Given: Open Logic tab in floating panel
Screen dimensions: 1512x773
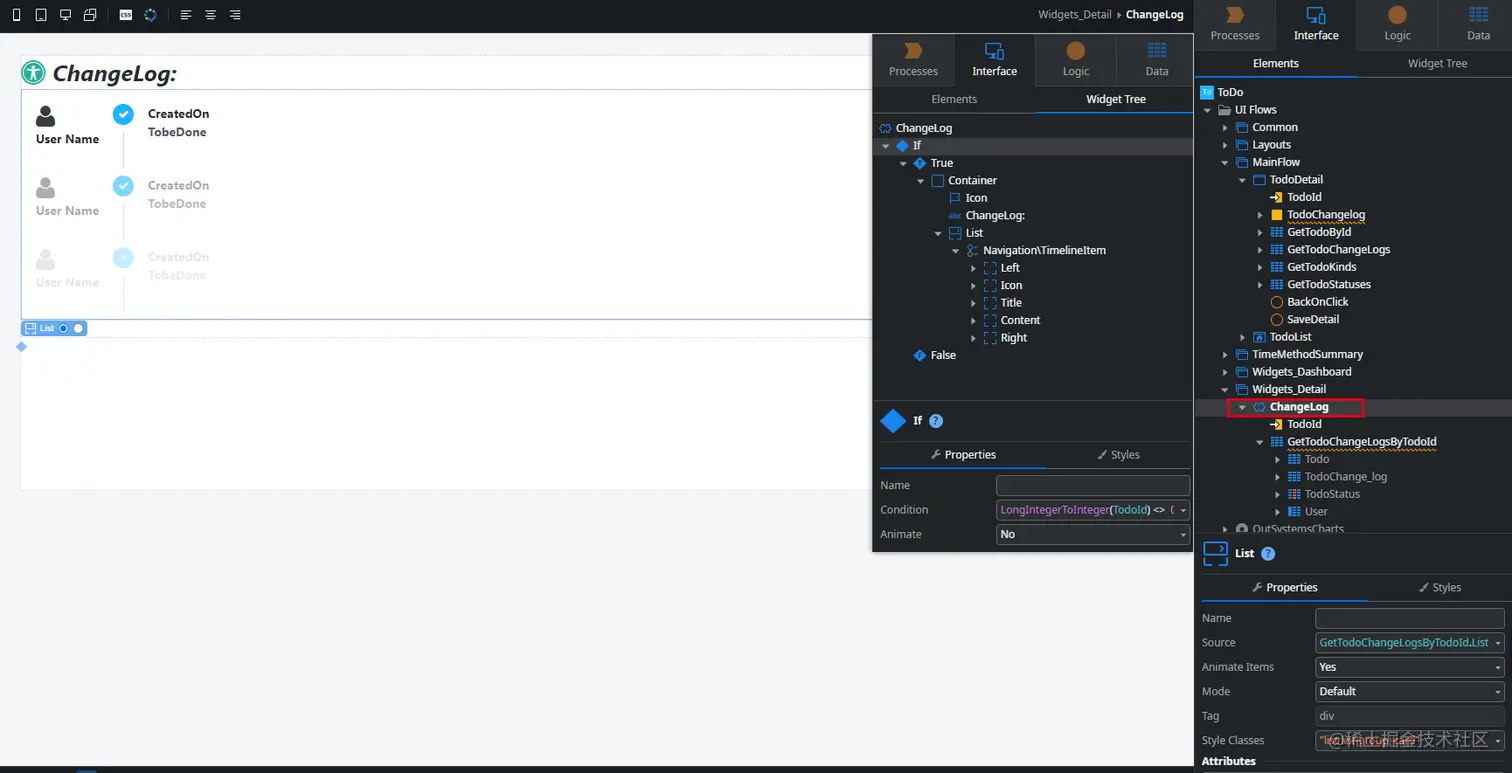Looking at the screenshot, I should (1076, 61).
